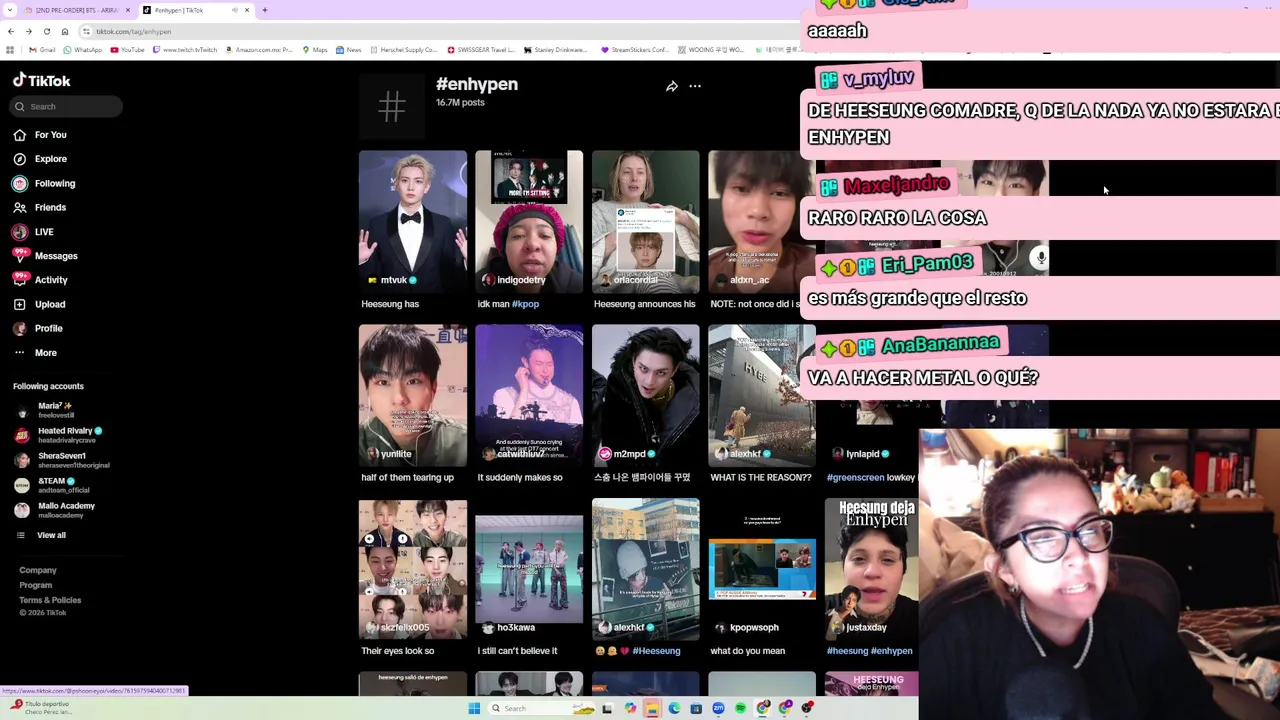
Task: Expand the Program footer section
Action: click(x=35, y=585)
